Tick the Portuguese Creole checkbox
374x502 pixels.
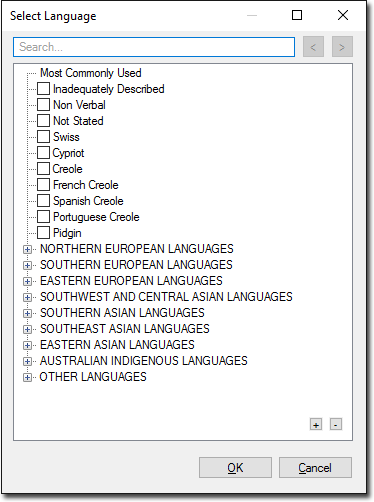click(43, 217)
